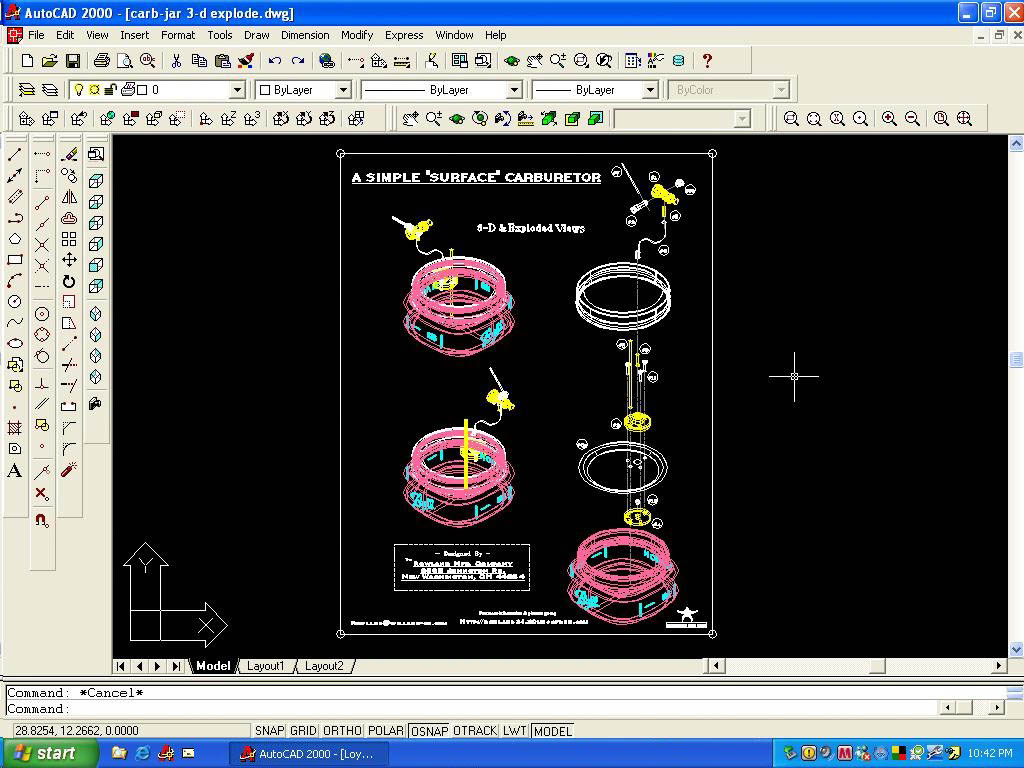Click the Windows Start button
This screenshot has height=768, width=1024.
click(x=49, y=753)
